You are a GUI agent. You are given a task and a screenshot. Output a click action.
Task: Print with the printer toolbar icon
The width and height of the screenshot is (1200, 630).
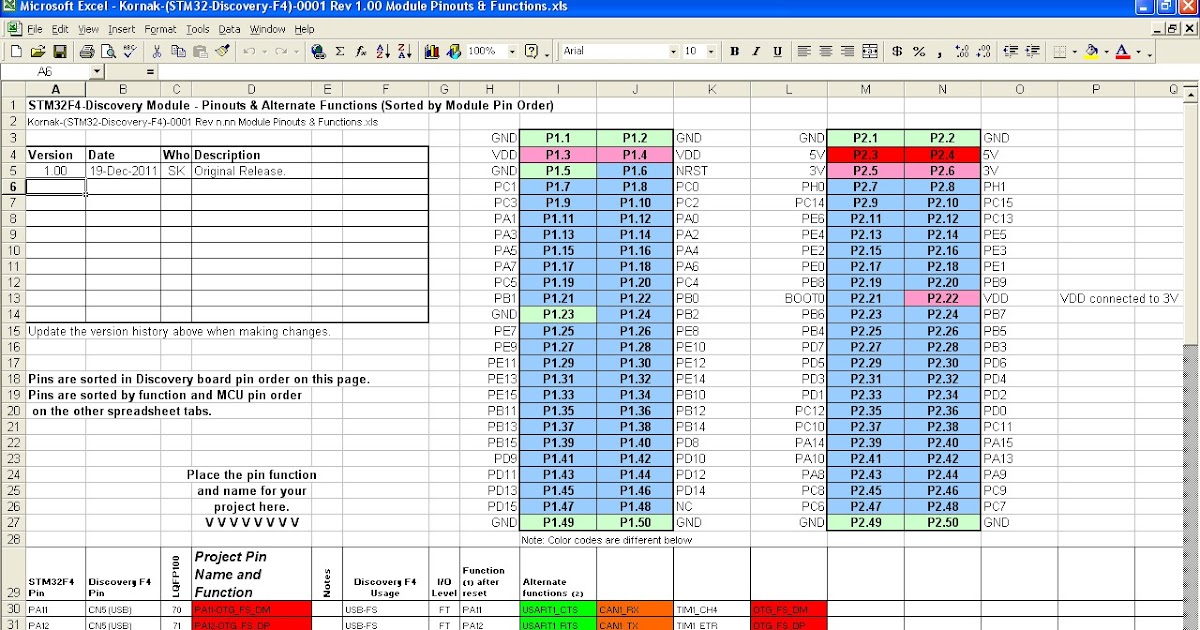tap(87, 51)
